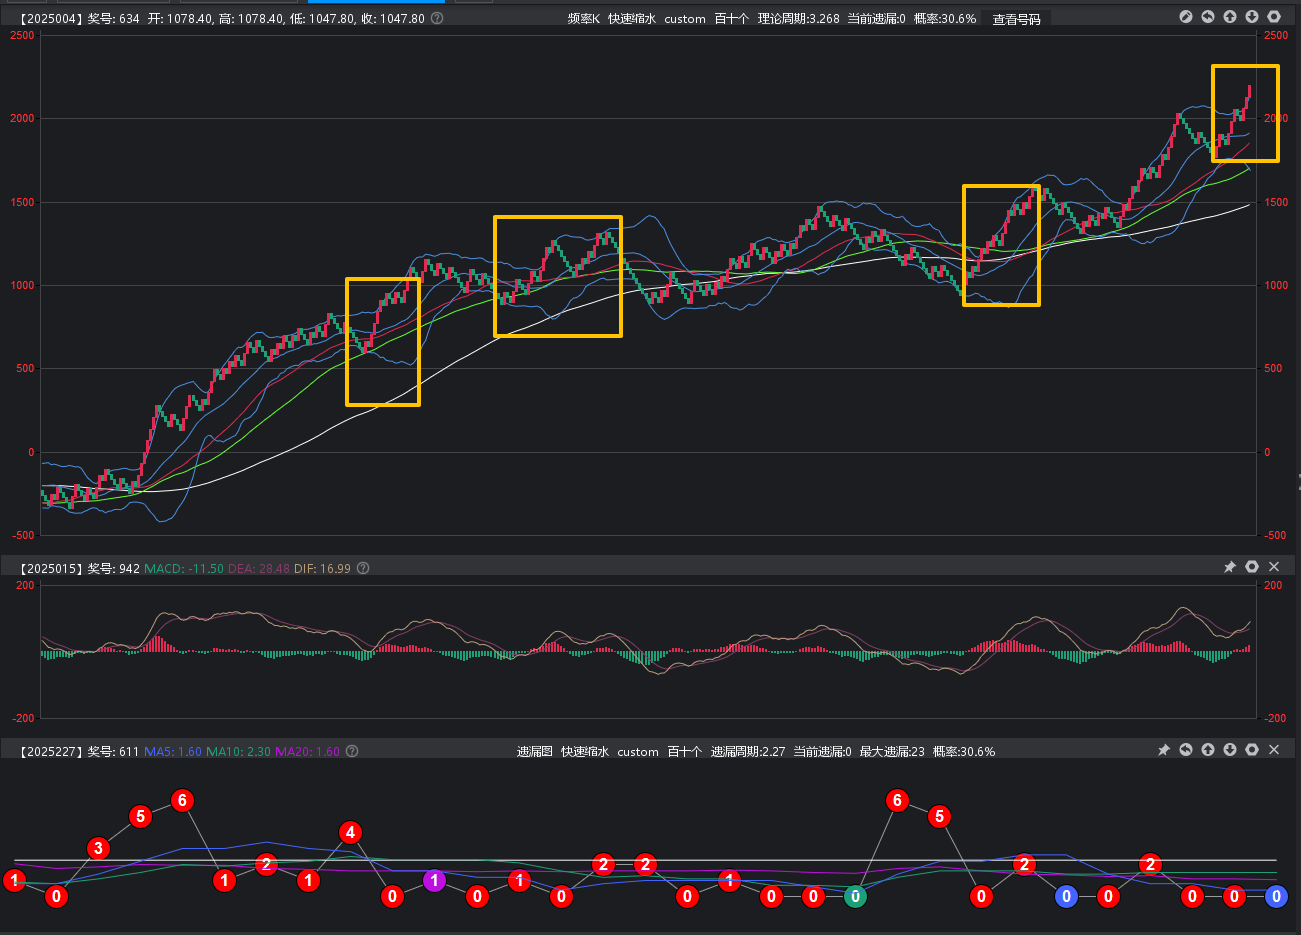Click the up arrow icon in top chart header

pos(1230,17)
